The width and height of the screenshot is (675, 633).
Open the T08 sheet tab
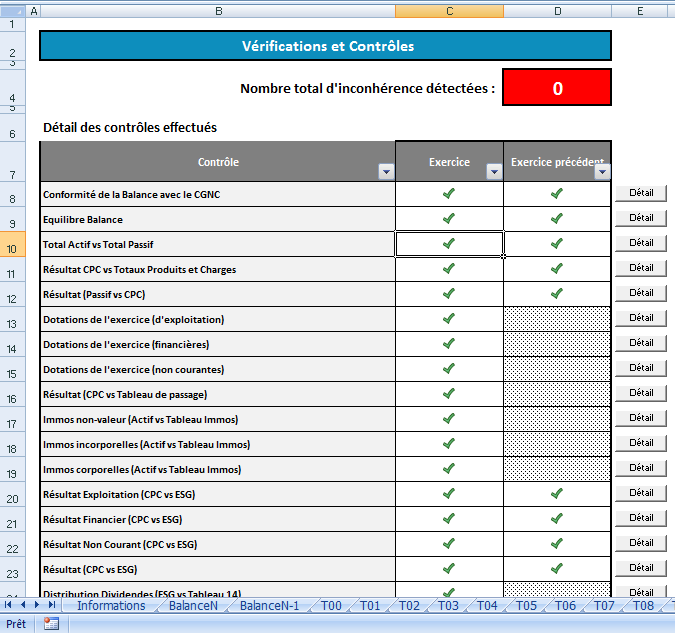tap(643, 605)
